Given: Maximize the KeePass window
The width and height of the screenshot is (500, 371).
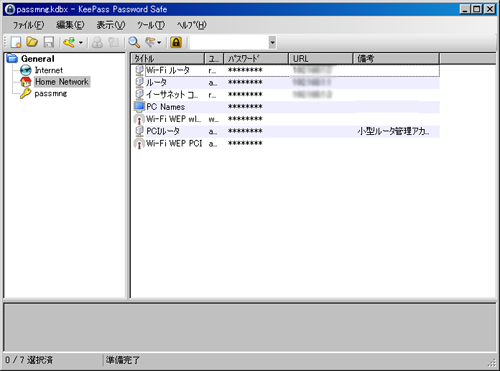Looking at the screenshot, I should click(x=477, y=9).
